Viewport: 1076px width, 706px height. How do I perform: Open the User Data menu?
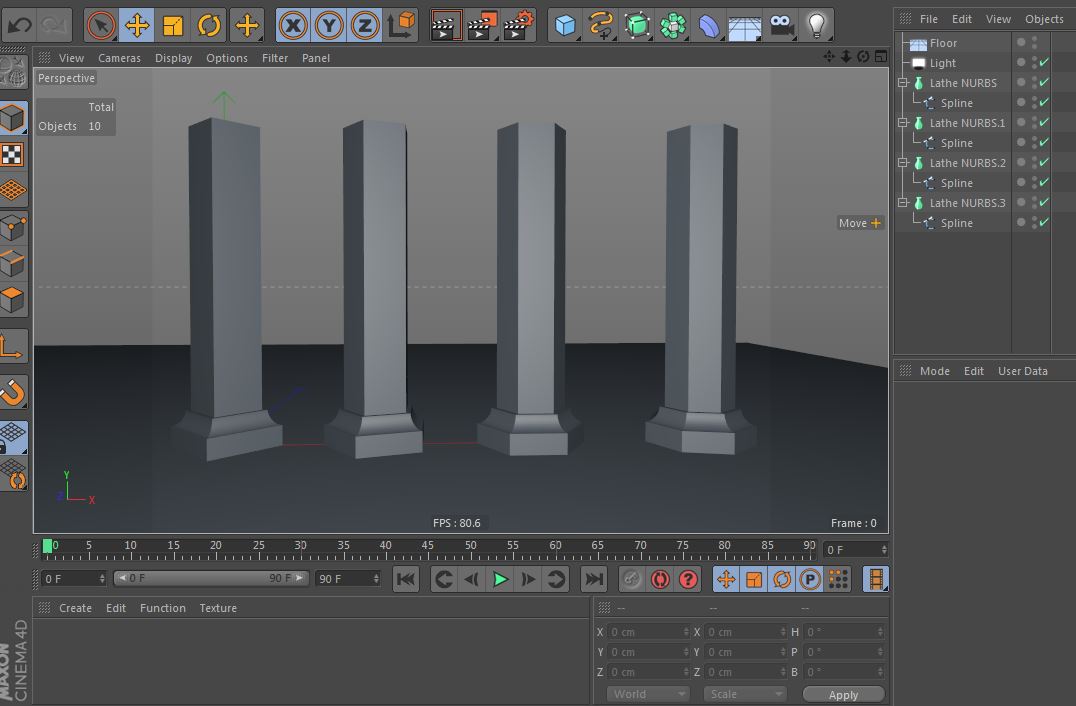(x=1022, y=371)
